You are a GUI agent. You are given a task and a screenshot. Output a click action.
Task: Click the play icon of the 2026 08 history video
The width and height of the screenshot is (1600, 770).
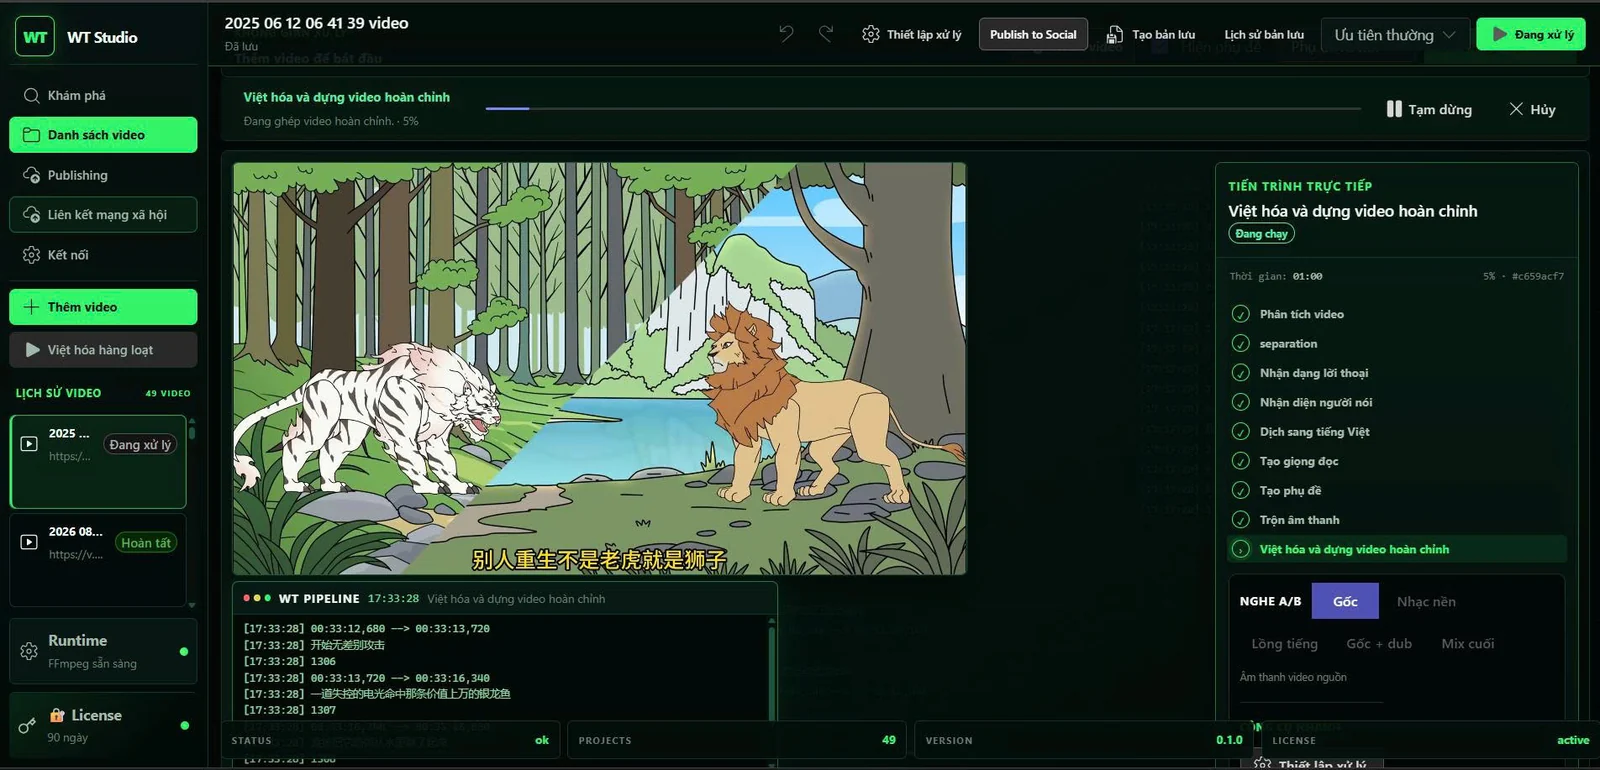pyautogui.click(x=29, y=542)
